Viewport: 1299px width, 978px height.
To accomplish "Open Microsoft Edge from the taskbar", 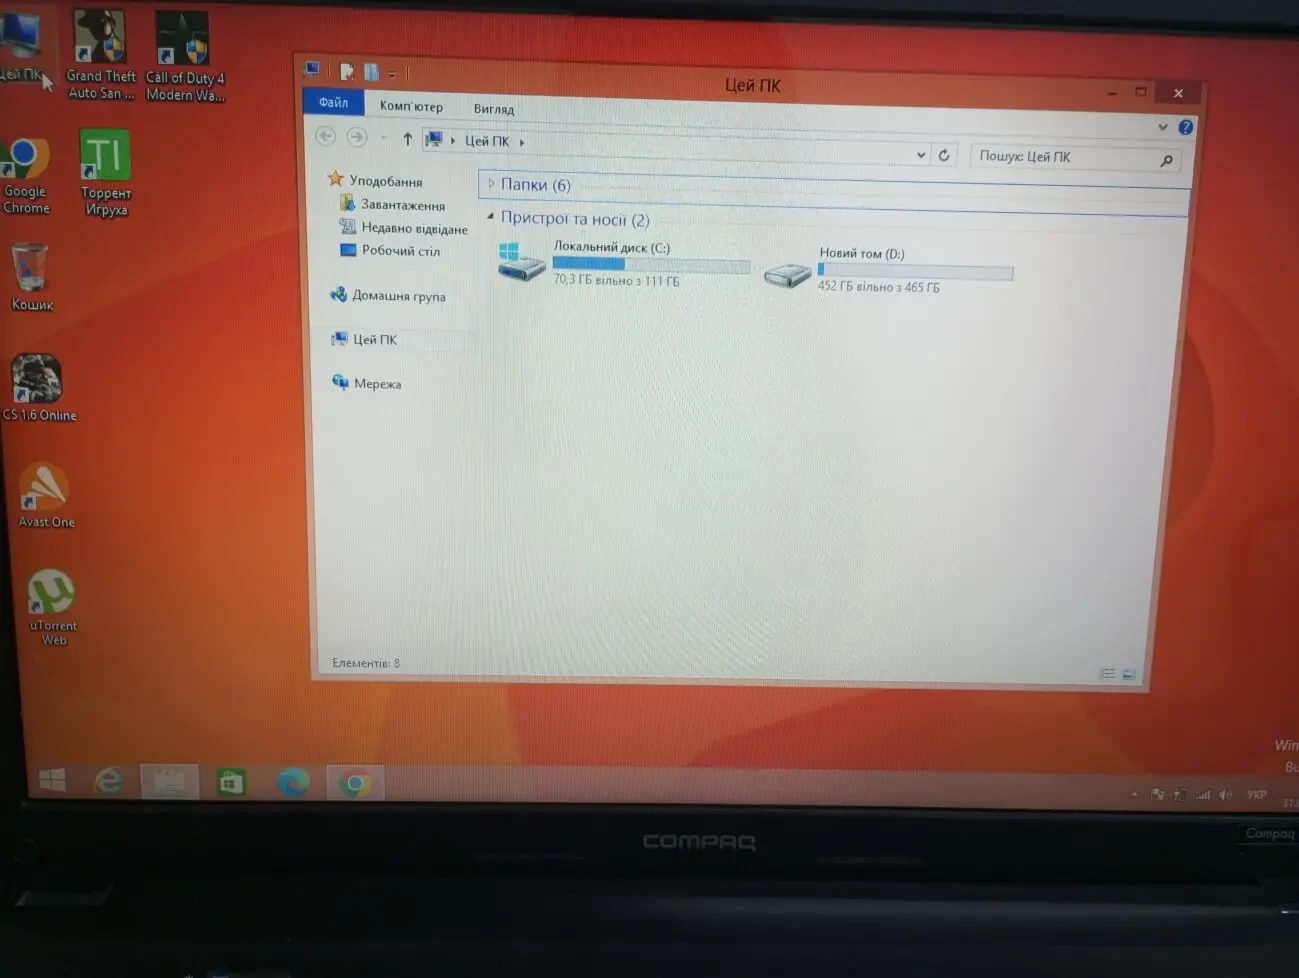I will click(x=293, y=783).
